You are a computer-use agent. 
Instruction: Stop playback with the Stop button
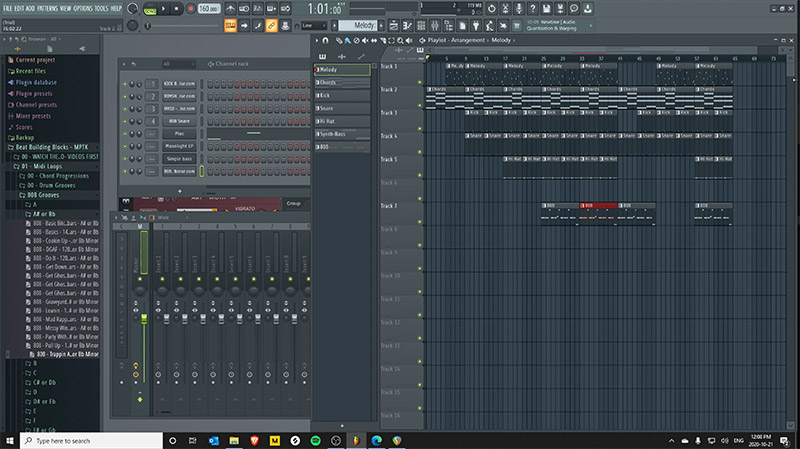(x=177, y=9)
